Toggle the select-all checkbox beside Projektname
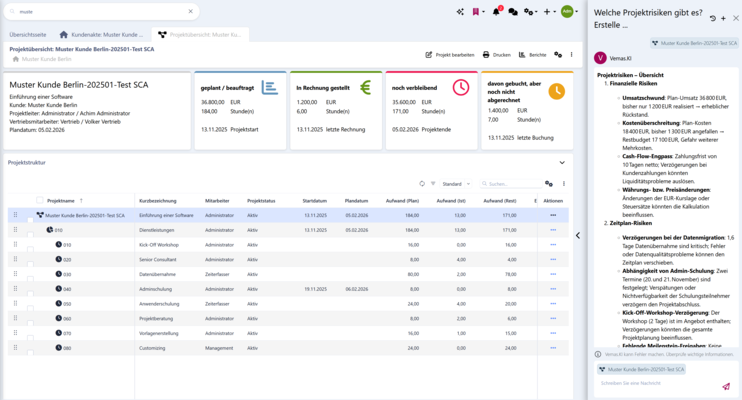This screenshot has width=742, height=400. [40, 200]
